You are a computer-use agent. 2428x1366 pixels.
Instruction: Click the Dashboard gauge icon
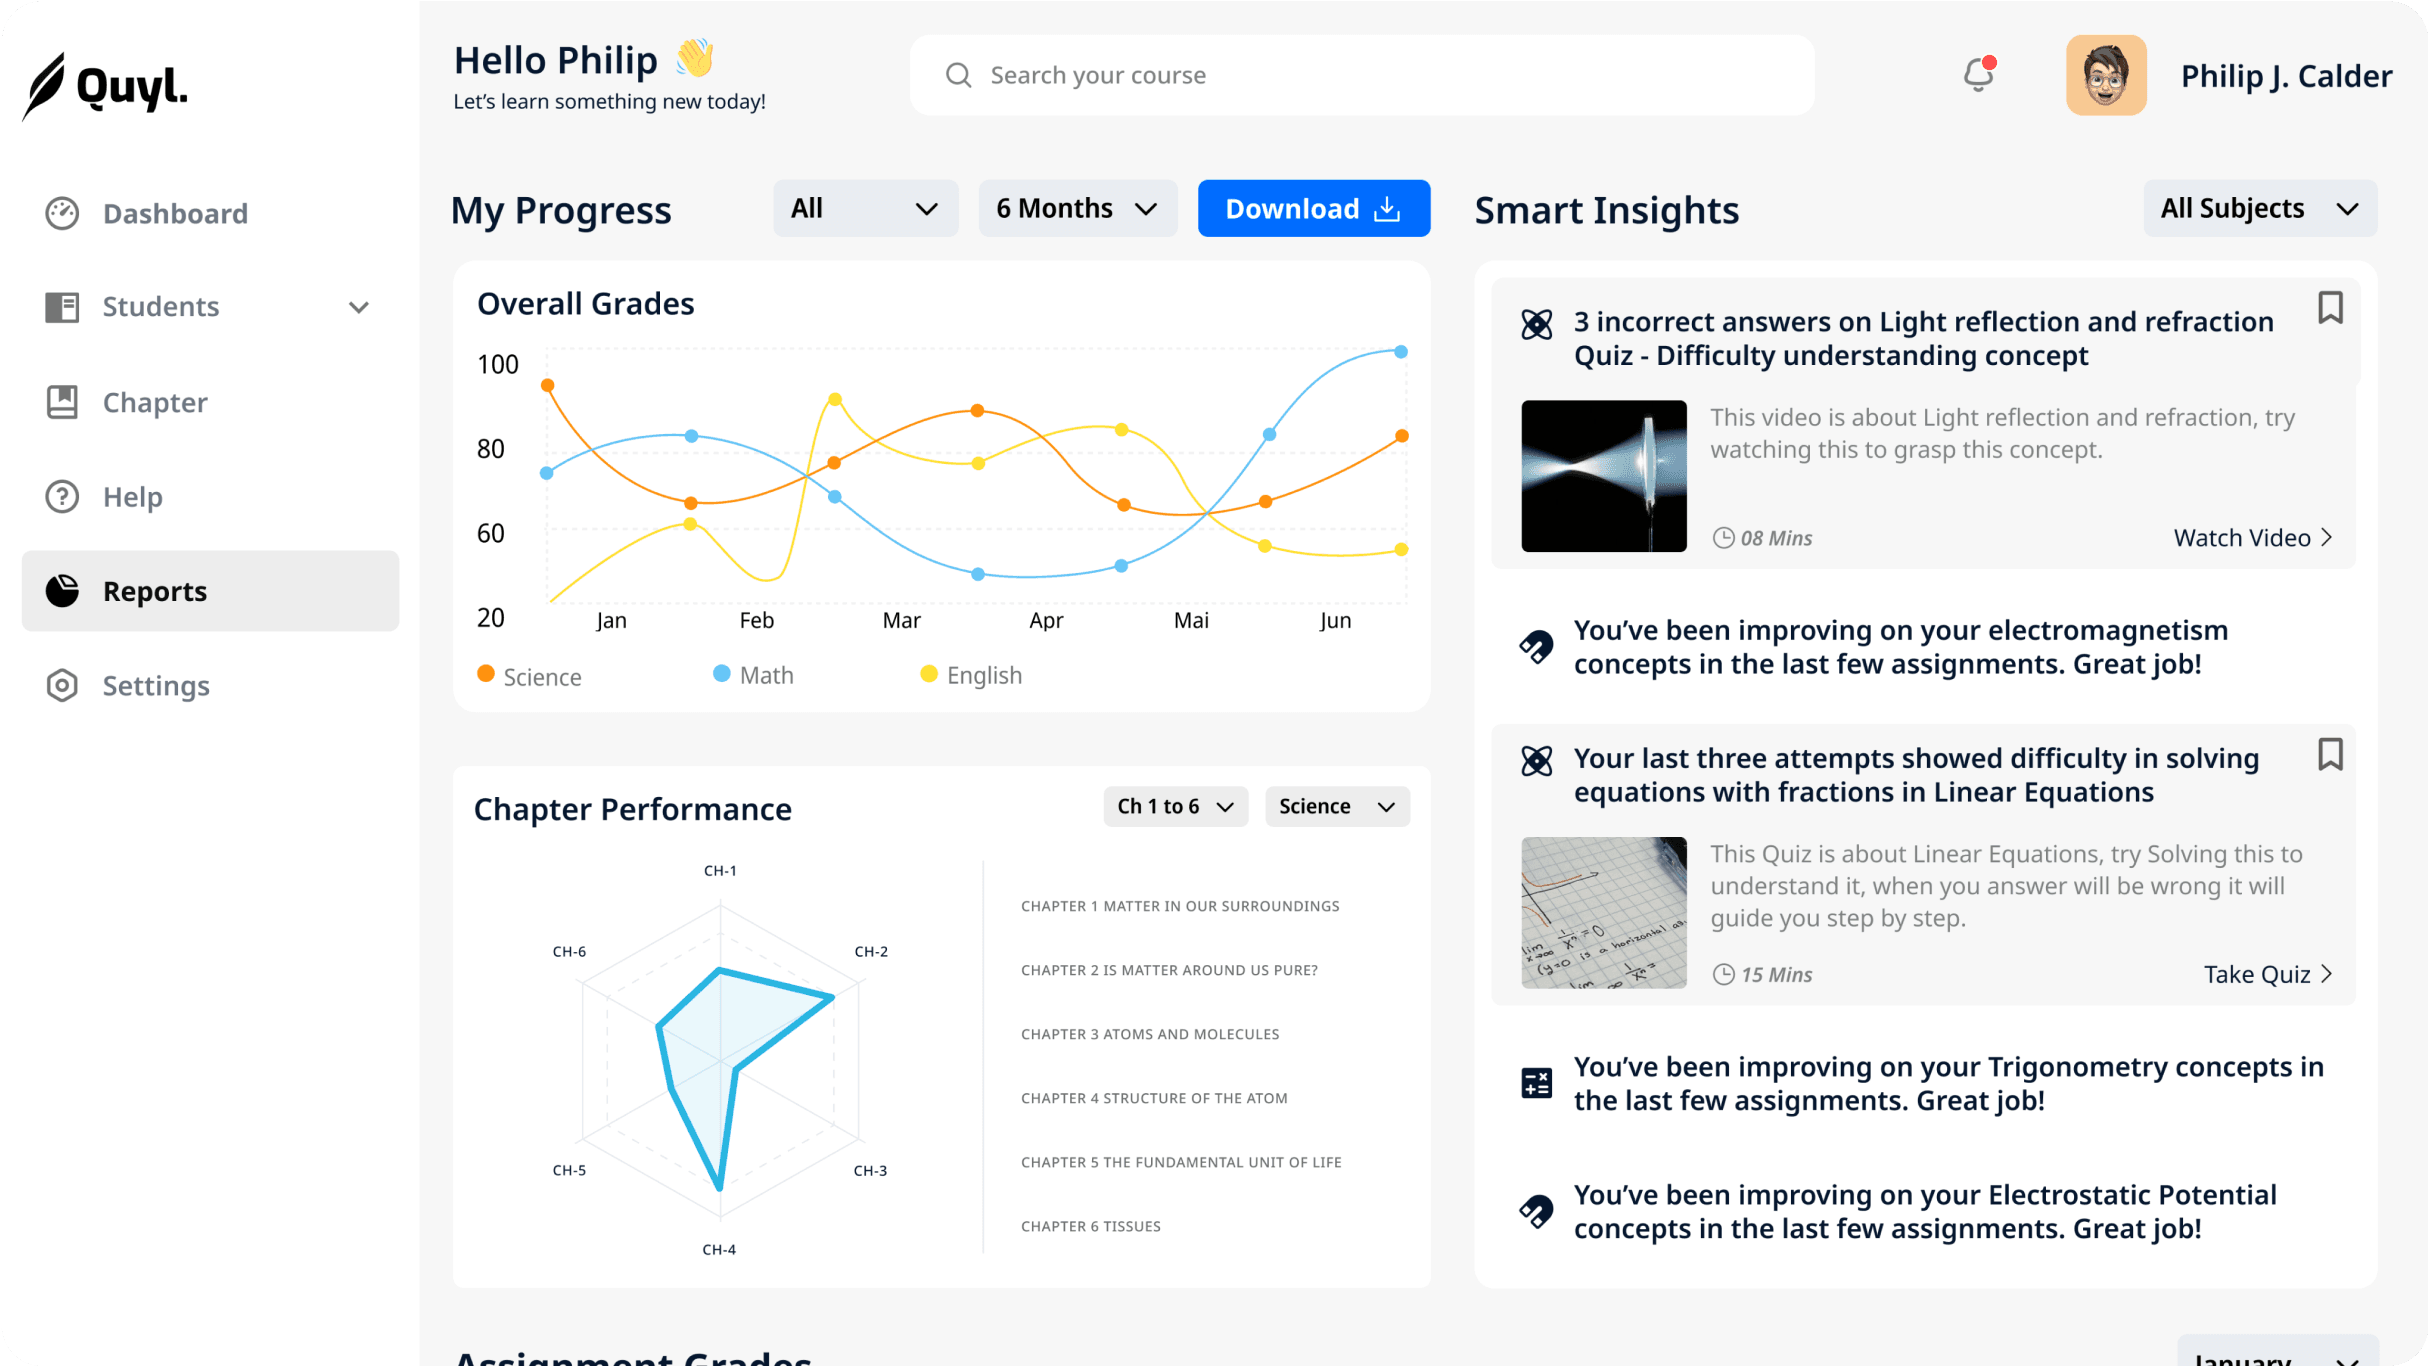click(62, 213)
